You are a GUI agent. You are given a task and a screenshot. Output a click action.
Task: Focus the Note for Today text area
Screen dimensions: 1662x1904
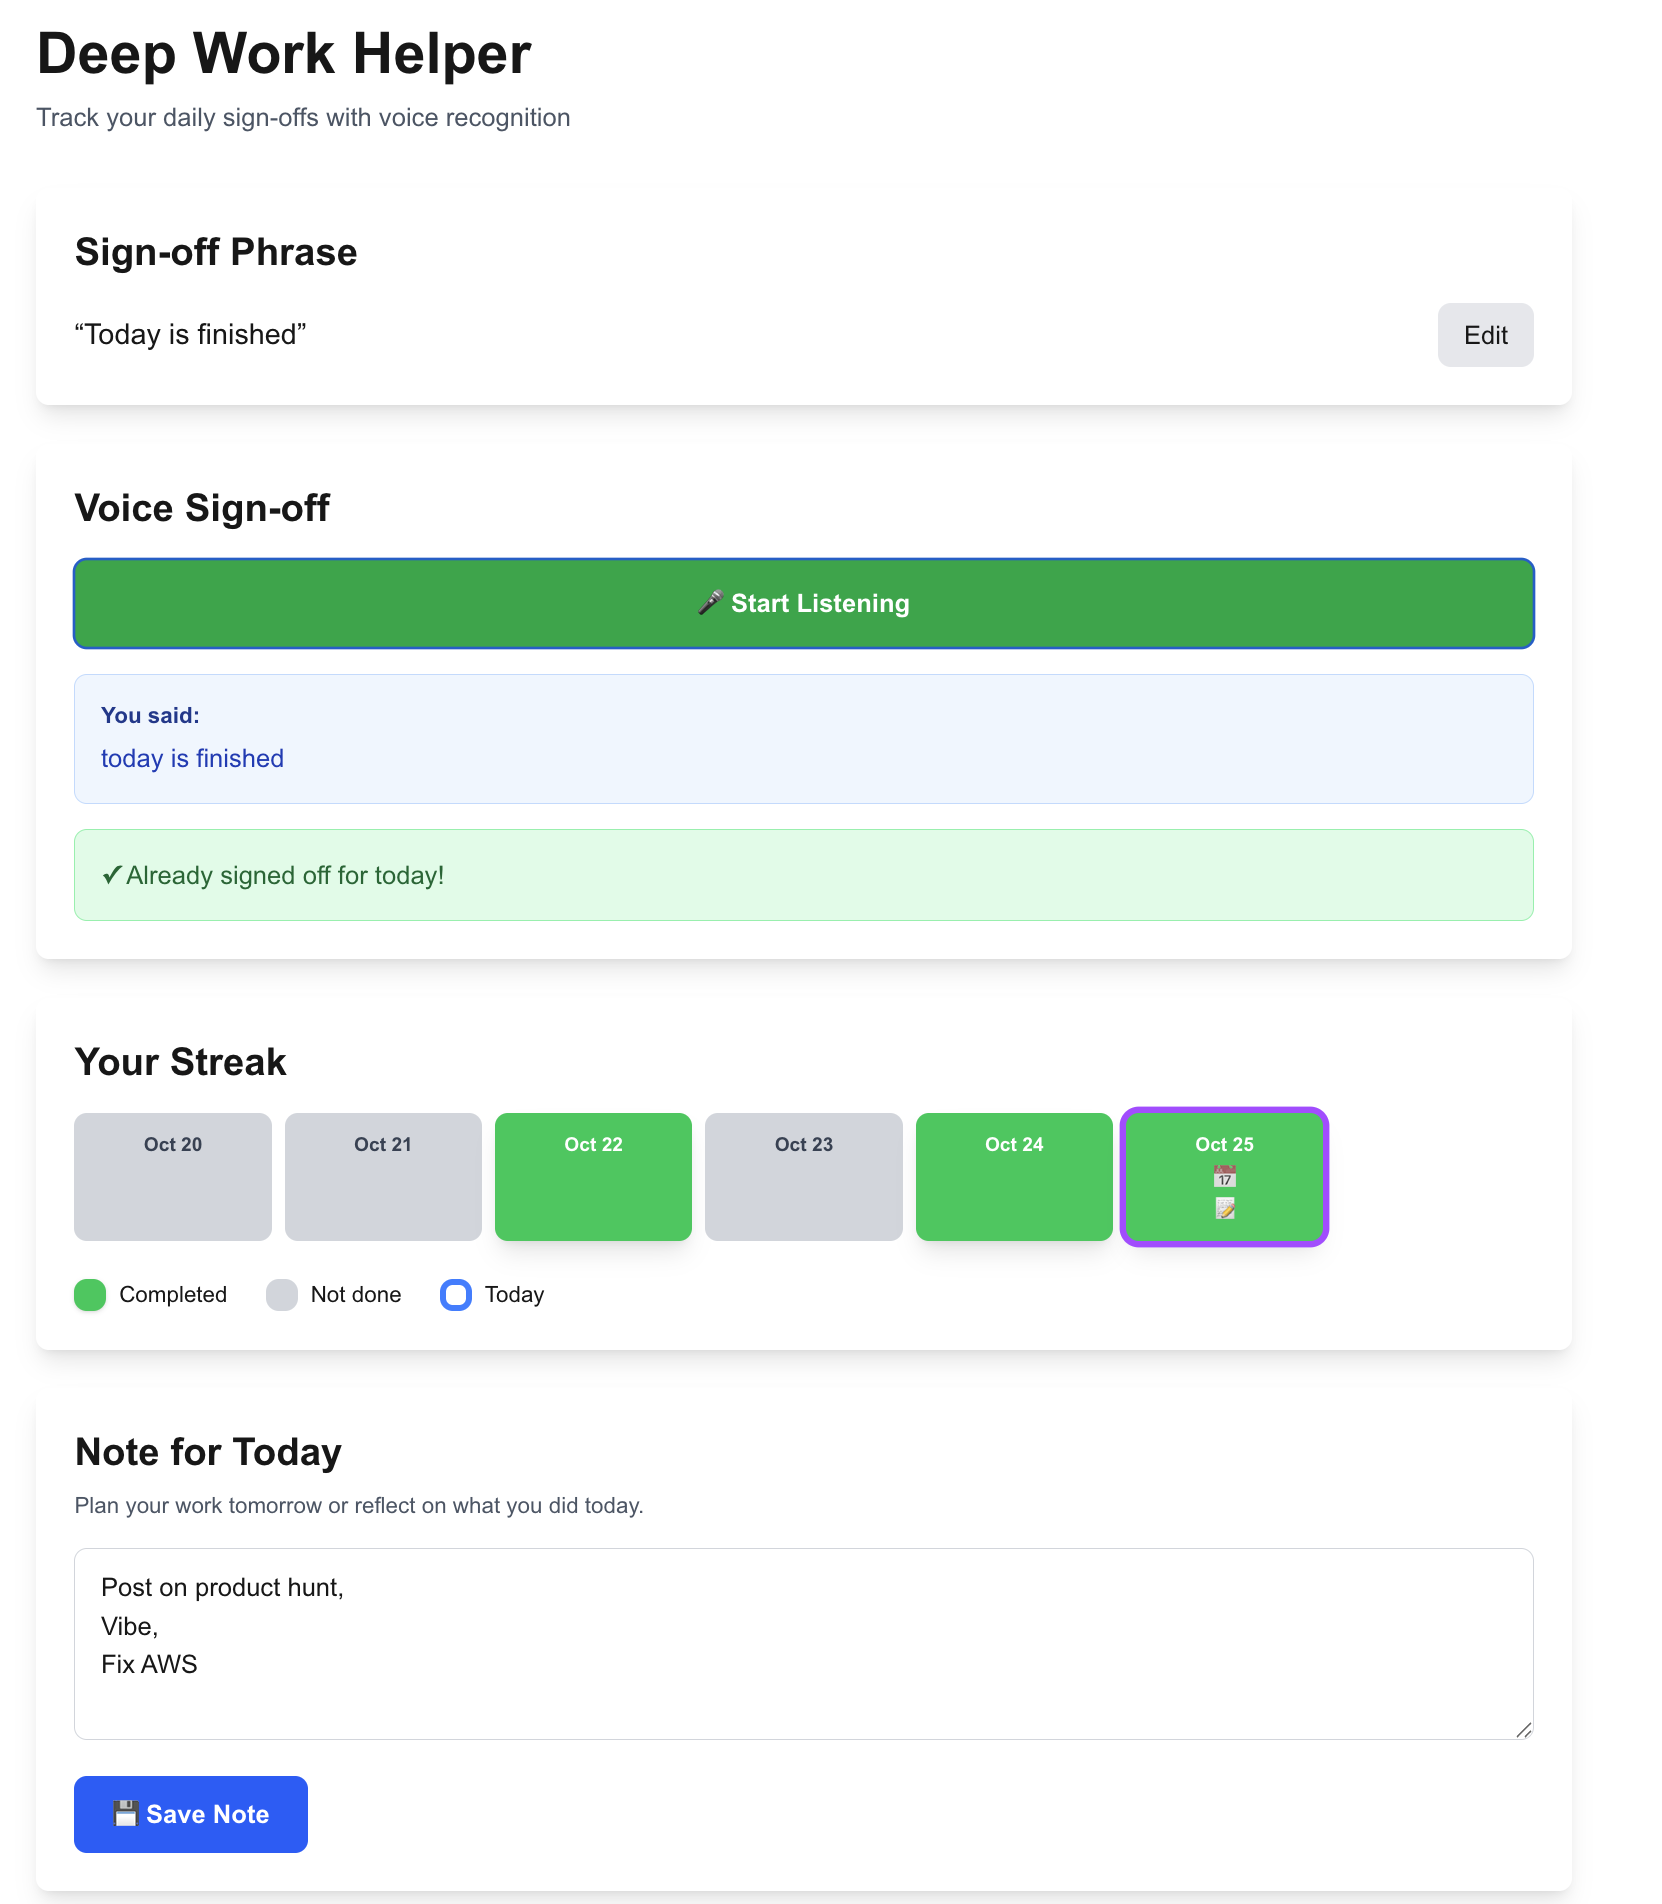(804, 1644)
